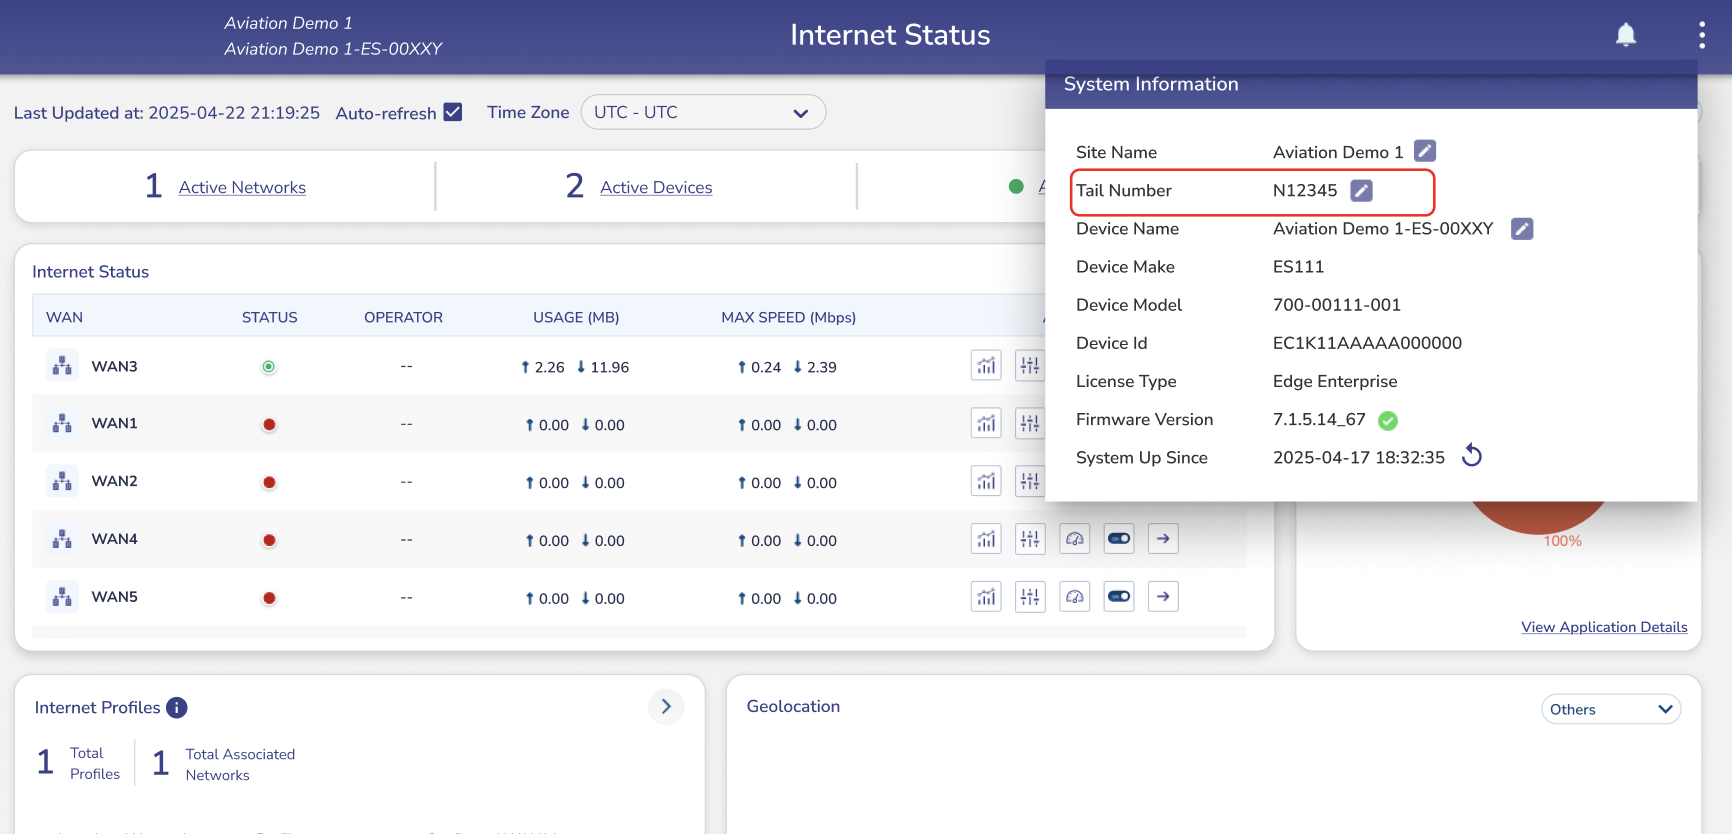The image size is (1732, 834).
Task: Click the View Application Details link
Action: click(x=1604, y=627)
